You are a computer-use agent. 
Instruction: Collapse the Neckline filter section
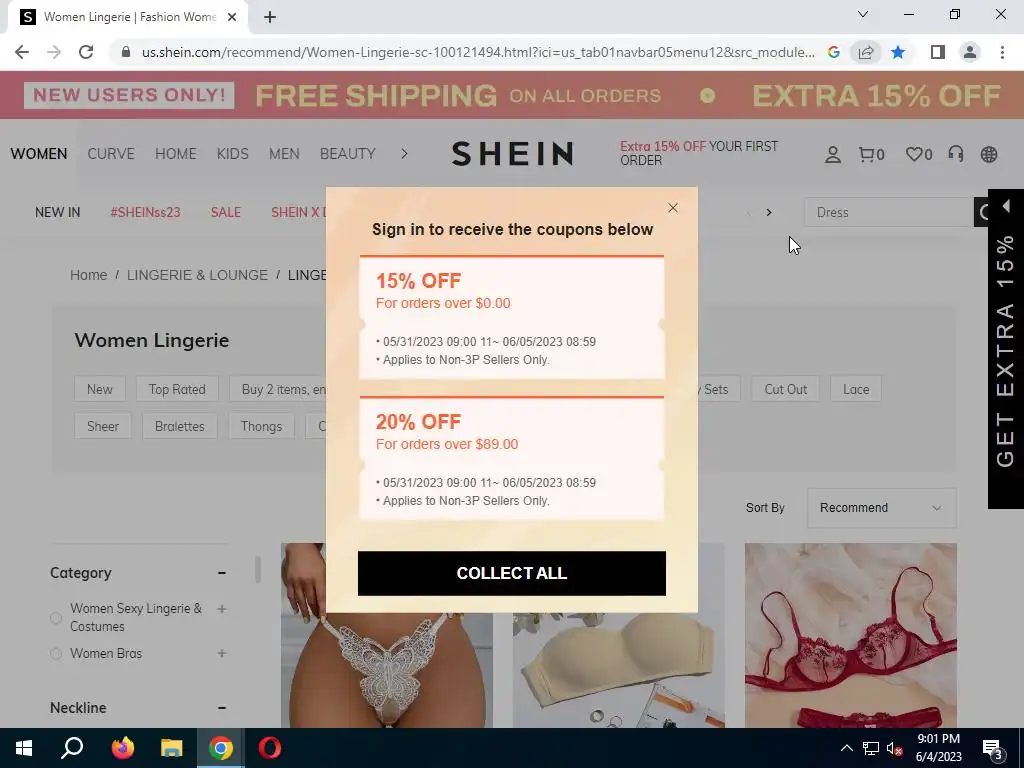point(222,707)
